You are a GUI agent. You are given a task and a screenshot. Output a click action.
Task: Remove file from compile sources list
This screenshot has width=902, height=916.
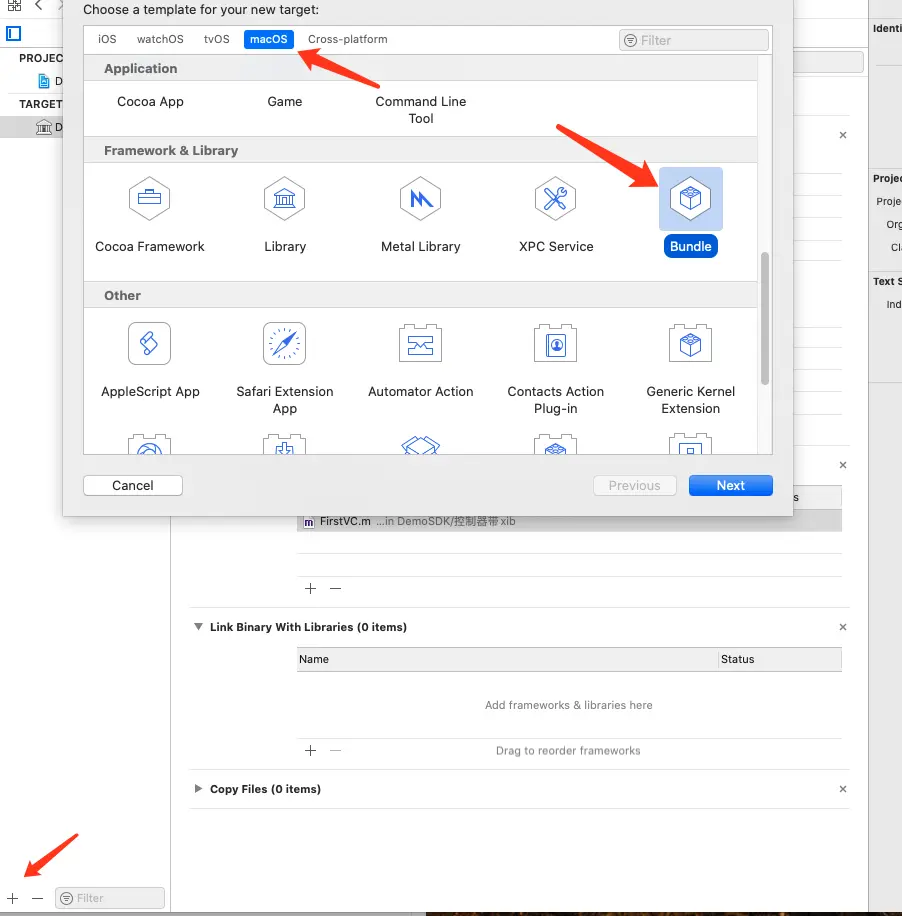(335, 588)
